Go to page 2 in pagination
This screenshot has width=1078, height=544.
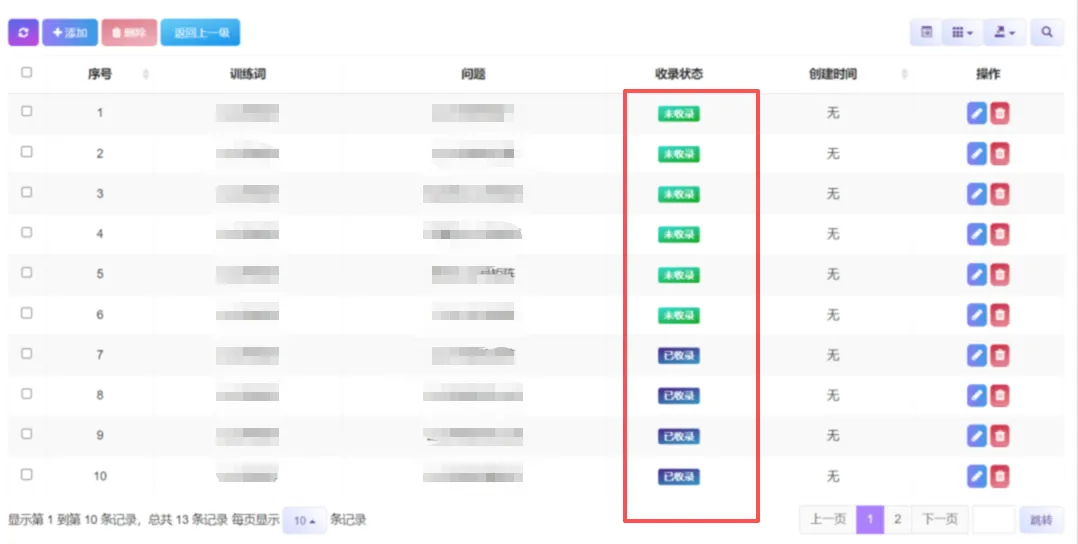point(897,519)
